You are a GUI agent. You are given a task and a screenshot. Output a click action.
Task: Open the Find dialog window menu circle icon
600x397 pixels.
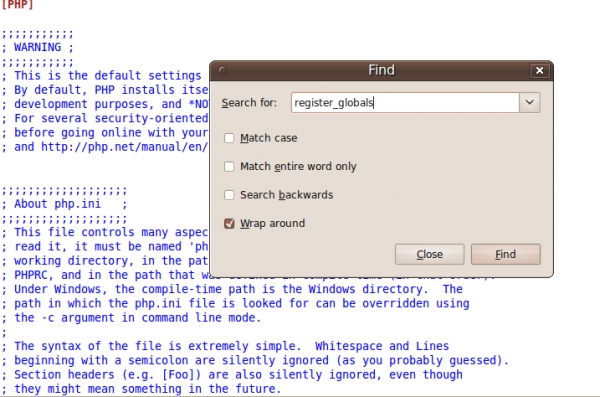pos(222,70)
